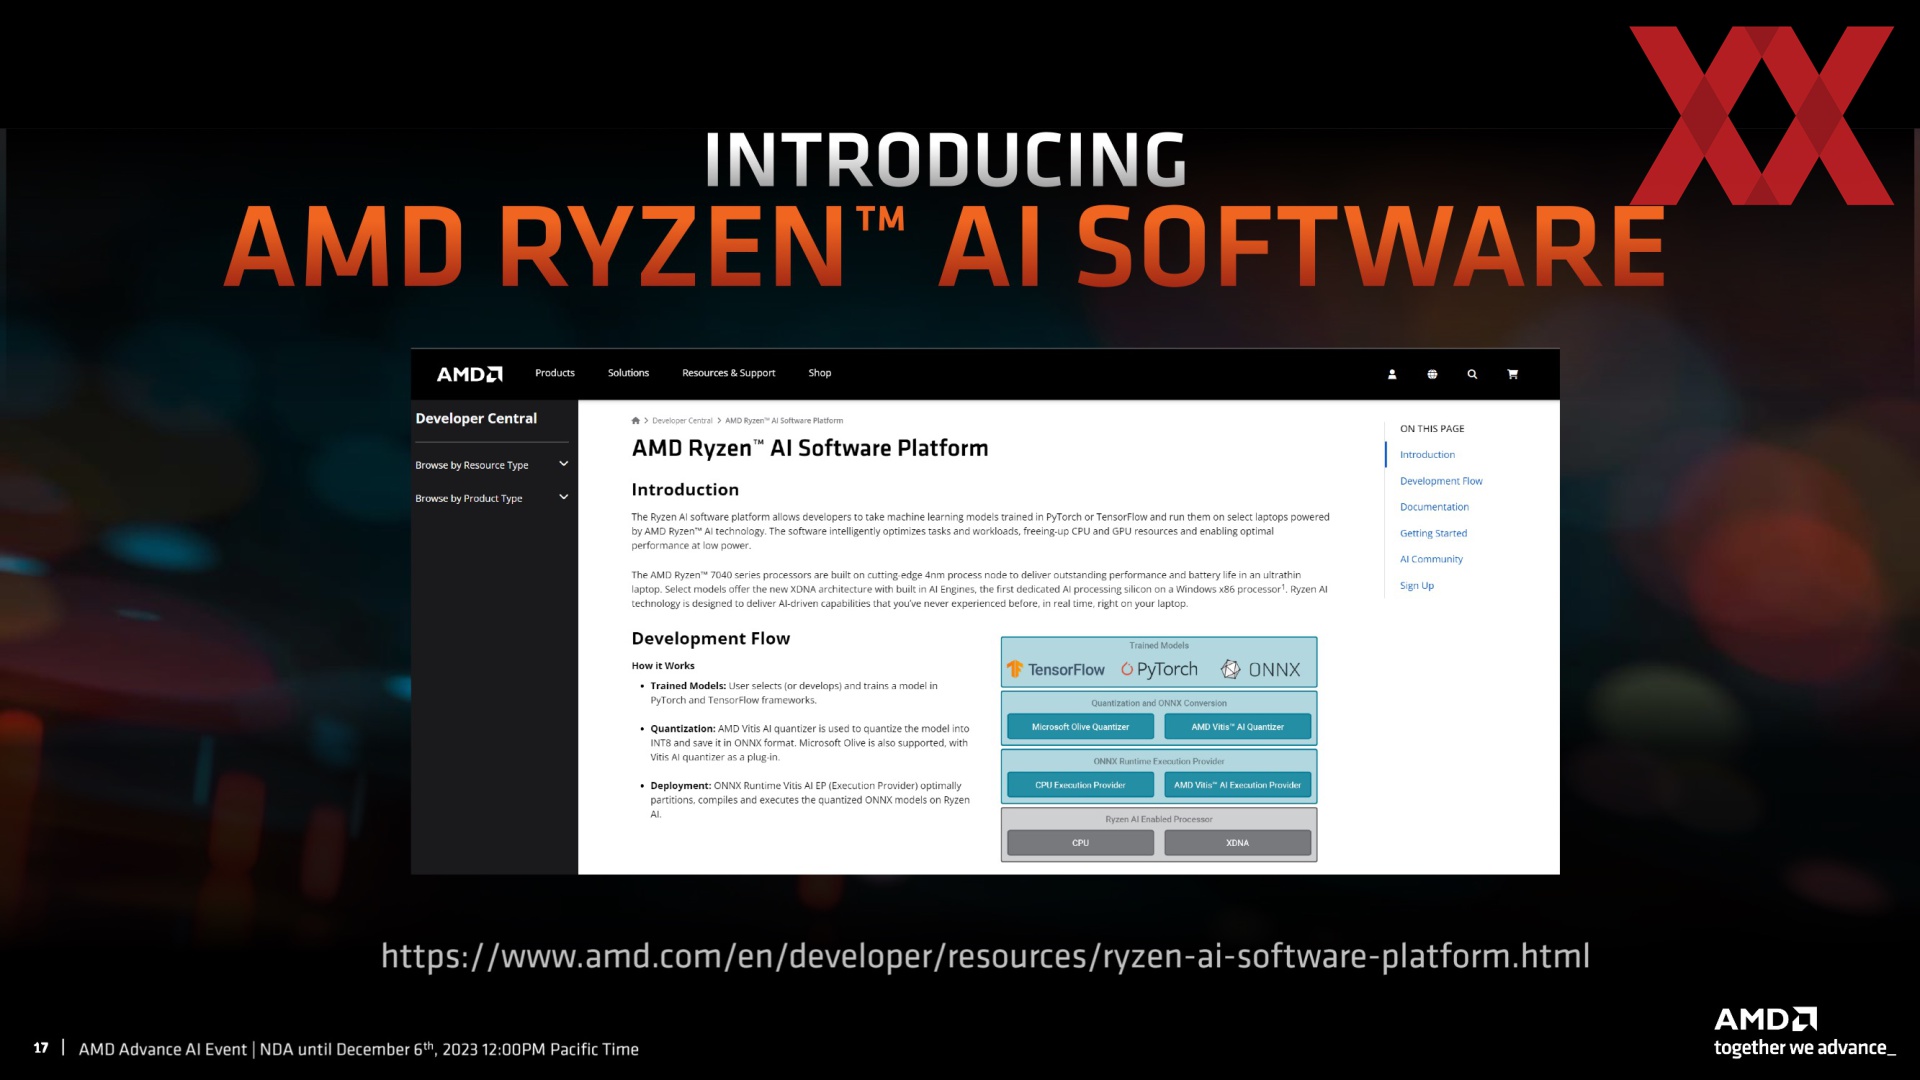Click AMD Ryzen AI Software Platform breadcrumb
This screenshot has height=1080, width=1920.
784,421
